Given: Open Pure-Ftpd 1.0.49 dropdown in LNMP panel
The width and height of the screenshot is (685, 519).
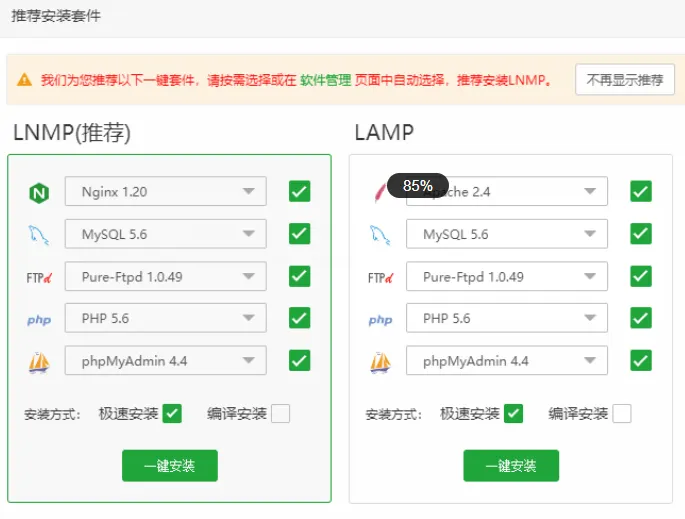Looking at the screenshot, I should coord(166,276).
